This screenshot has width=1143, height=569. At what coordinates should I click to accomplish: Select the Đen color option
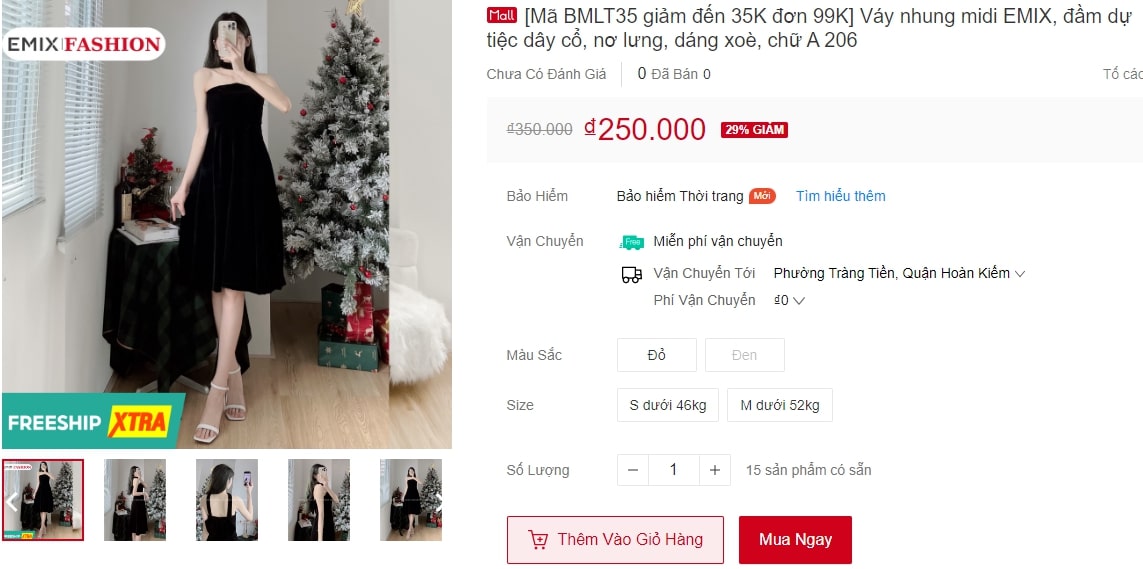click(744, 355)
